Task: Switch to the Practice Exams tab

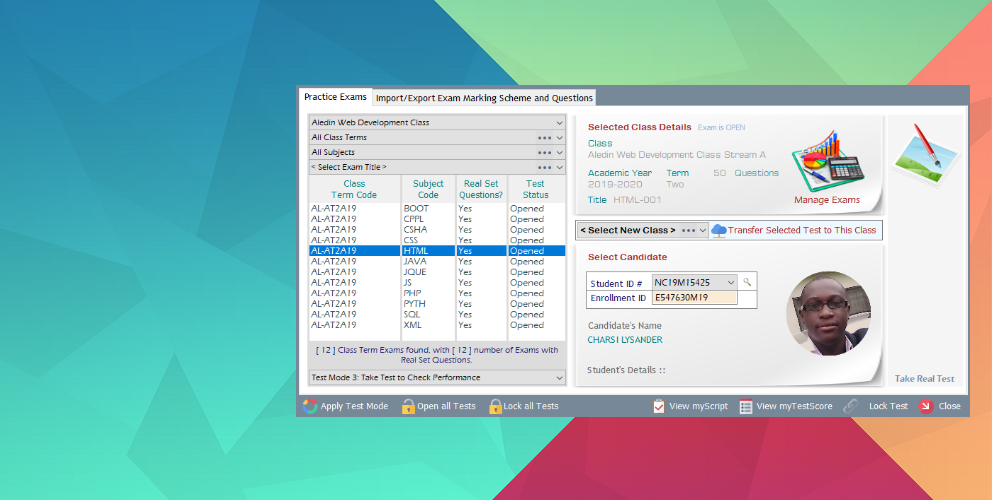Action: (x=335, y=97)
